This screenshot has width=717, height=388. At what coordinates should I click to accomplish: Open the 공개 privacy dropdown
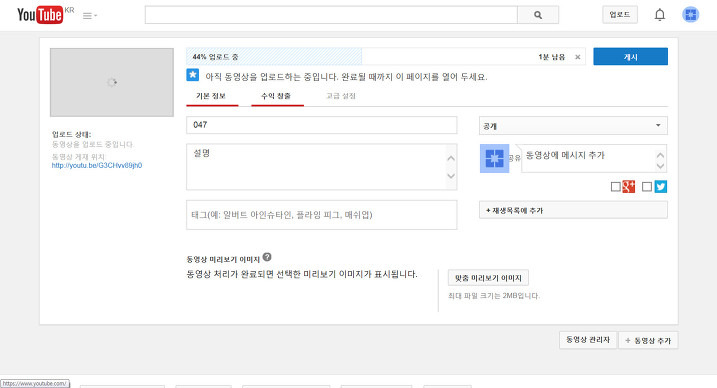coord(573,126)
